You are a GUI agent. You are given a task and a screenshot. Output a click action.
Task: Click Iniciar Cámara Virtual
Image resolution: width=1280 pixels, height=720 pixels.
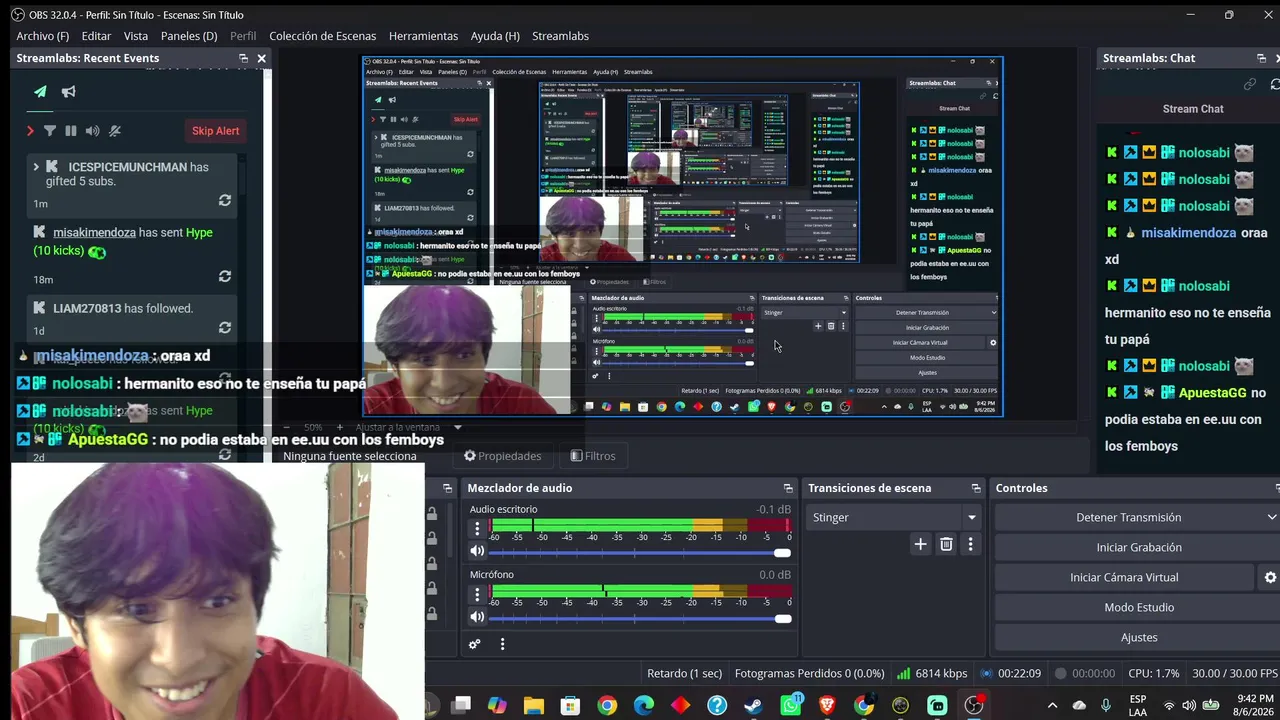pos(1124,577)
